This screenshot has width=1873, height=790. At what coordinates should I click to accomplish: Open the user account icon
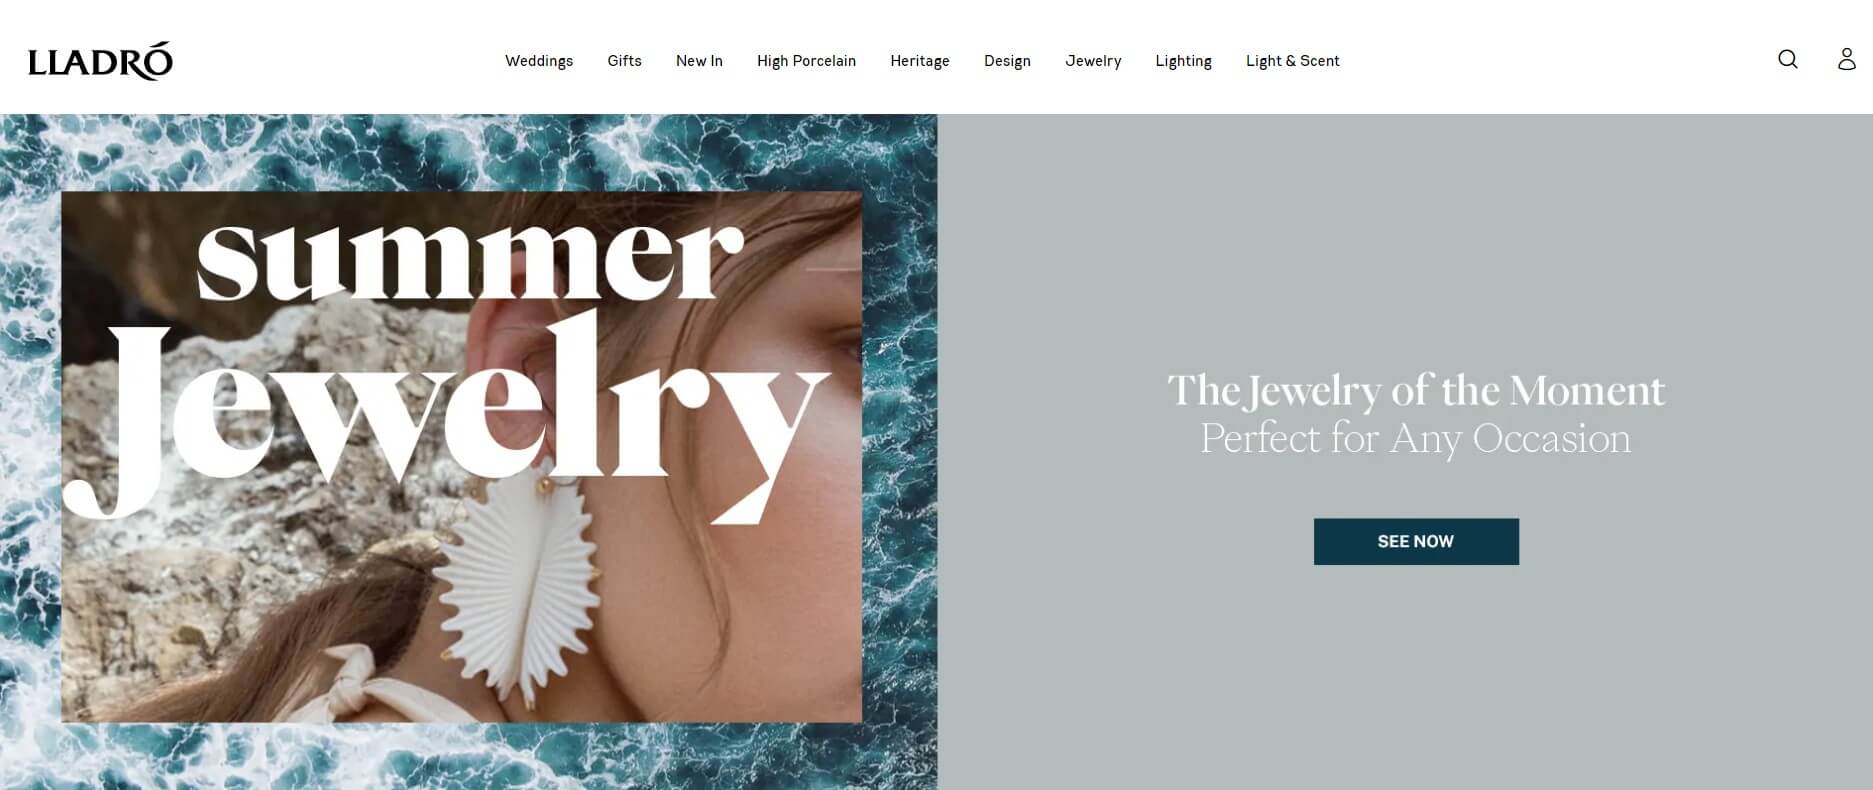click(1846, 60)
